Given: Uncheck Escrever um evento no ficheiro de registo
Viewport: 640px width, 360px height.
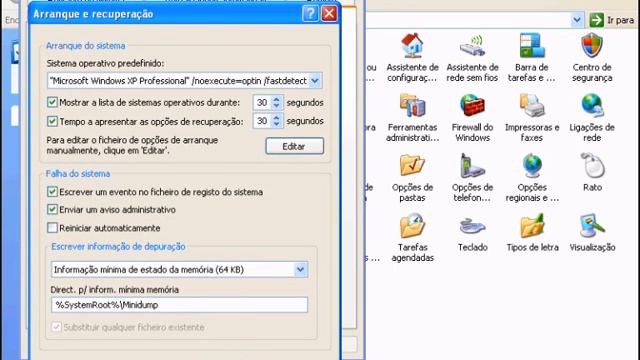Looking at the screenshot, I should click(x=52, y=192).
